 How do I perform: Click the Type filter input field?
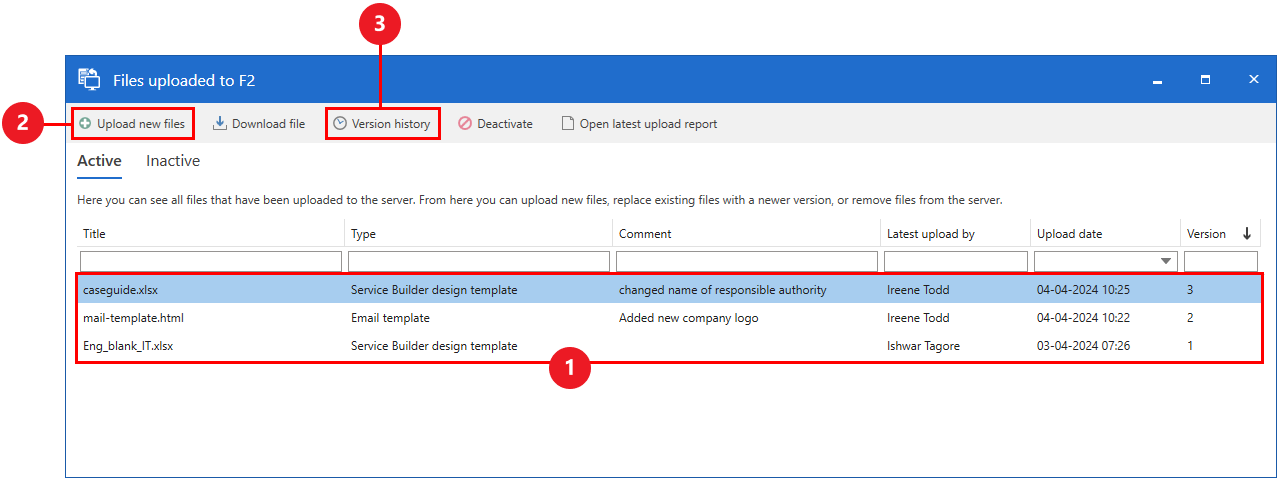(x=479, y=262)
